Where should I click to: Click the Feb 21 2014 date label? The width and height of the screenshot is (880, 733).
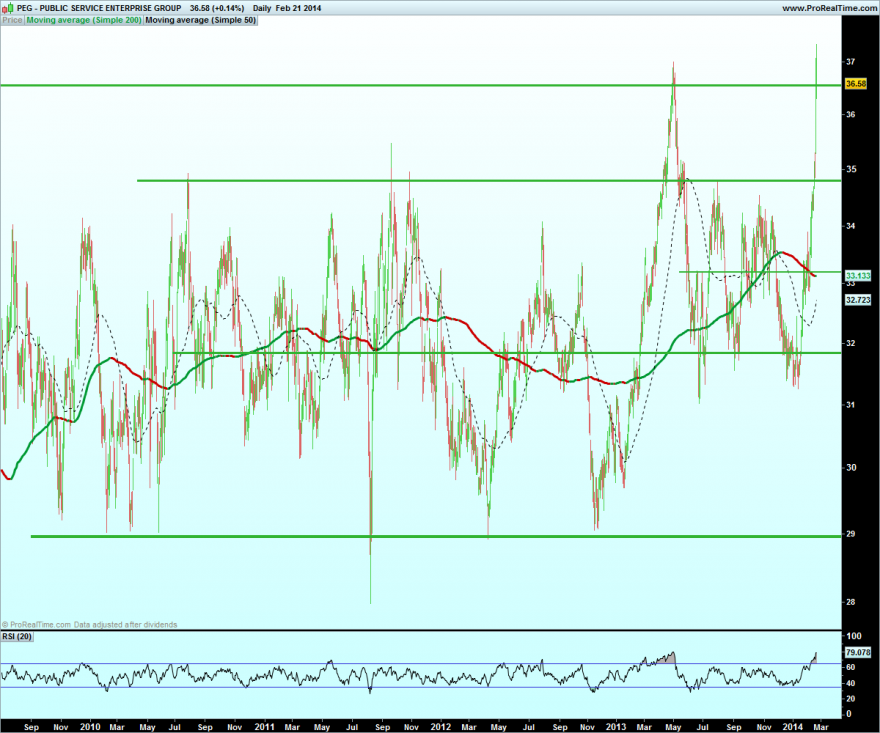pos(298,8)
